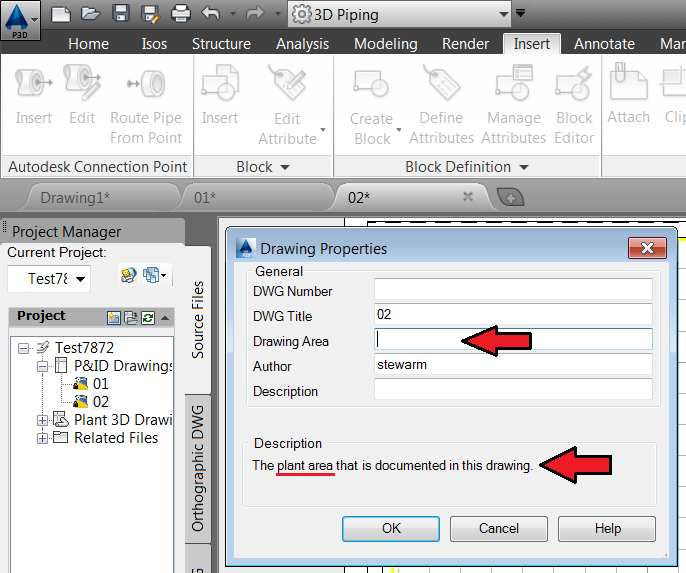This screenshot has height=573, width=686.
Task: Redo the last undone action
Action: click(255, 14)
